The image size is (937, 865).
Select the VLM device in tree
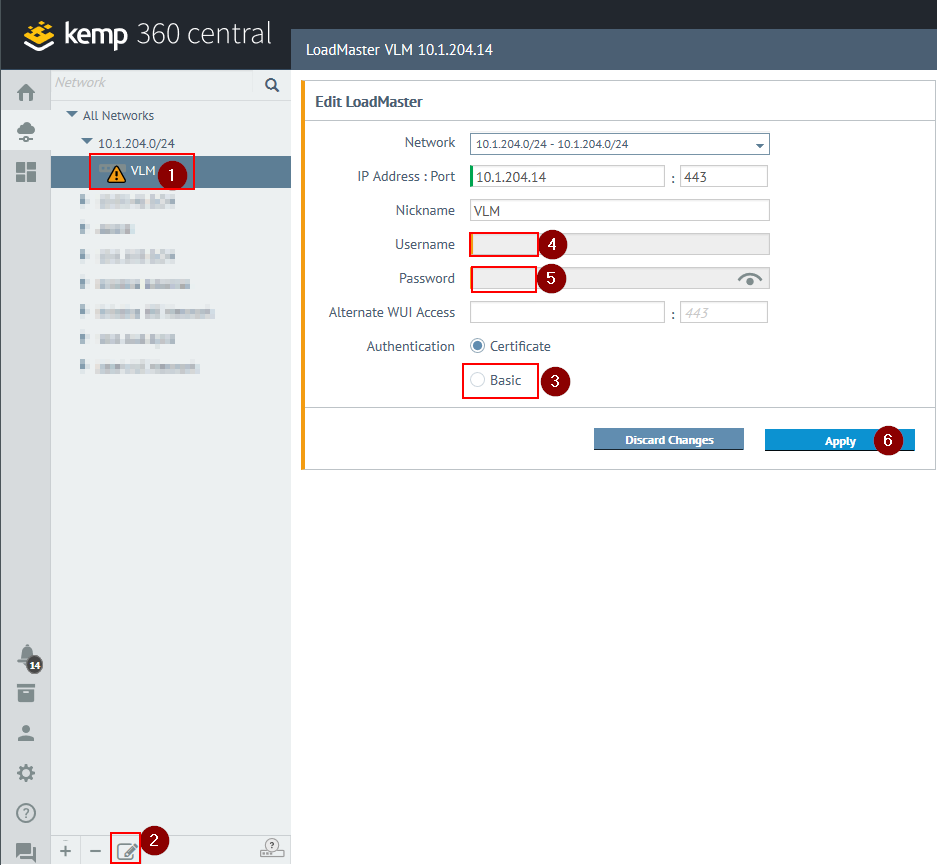(171, 172)
